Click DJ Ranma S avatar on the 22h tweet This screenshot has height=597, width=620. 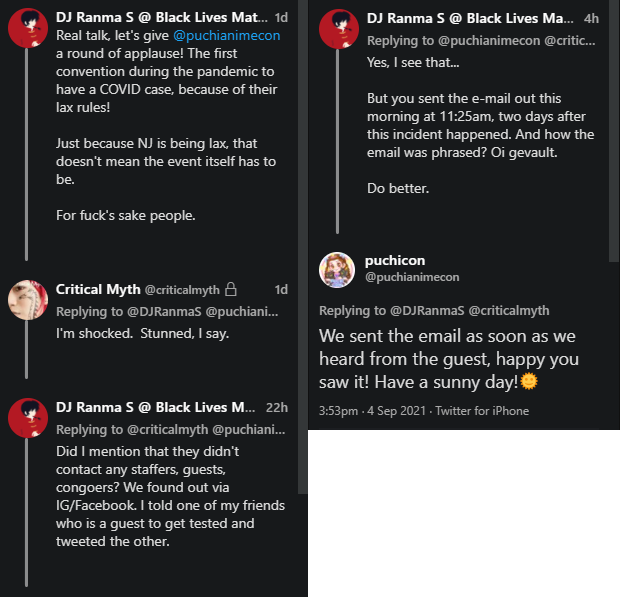click(x=27, y=417)
